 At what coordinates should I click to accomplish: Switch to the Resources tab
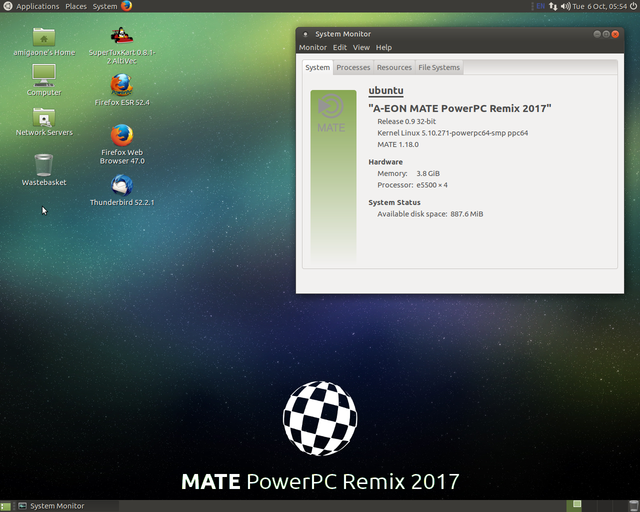(394, 67)
